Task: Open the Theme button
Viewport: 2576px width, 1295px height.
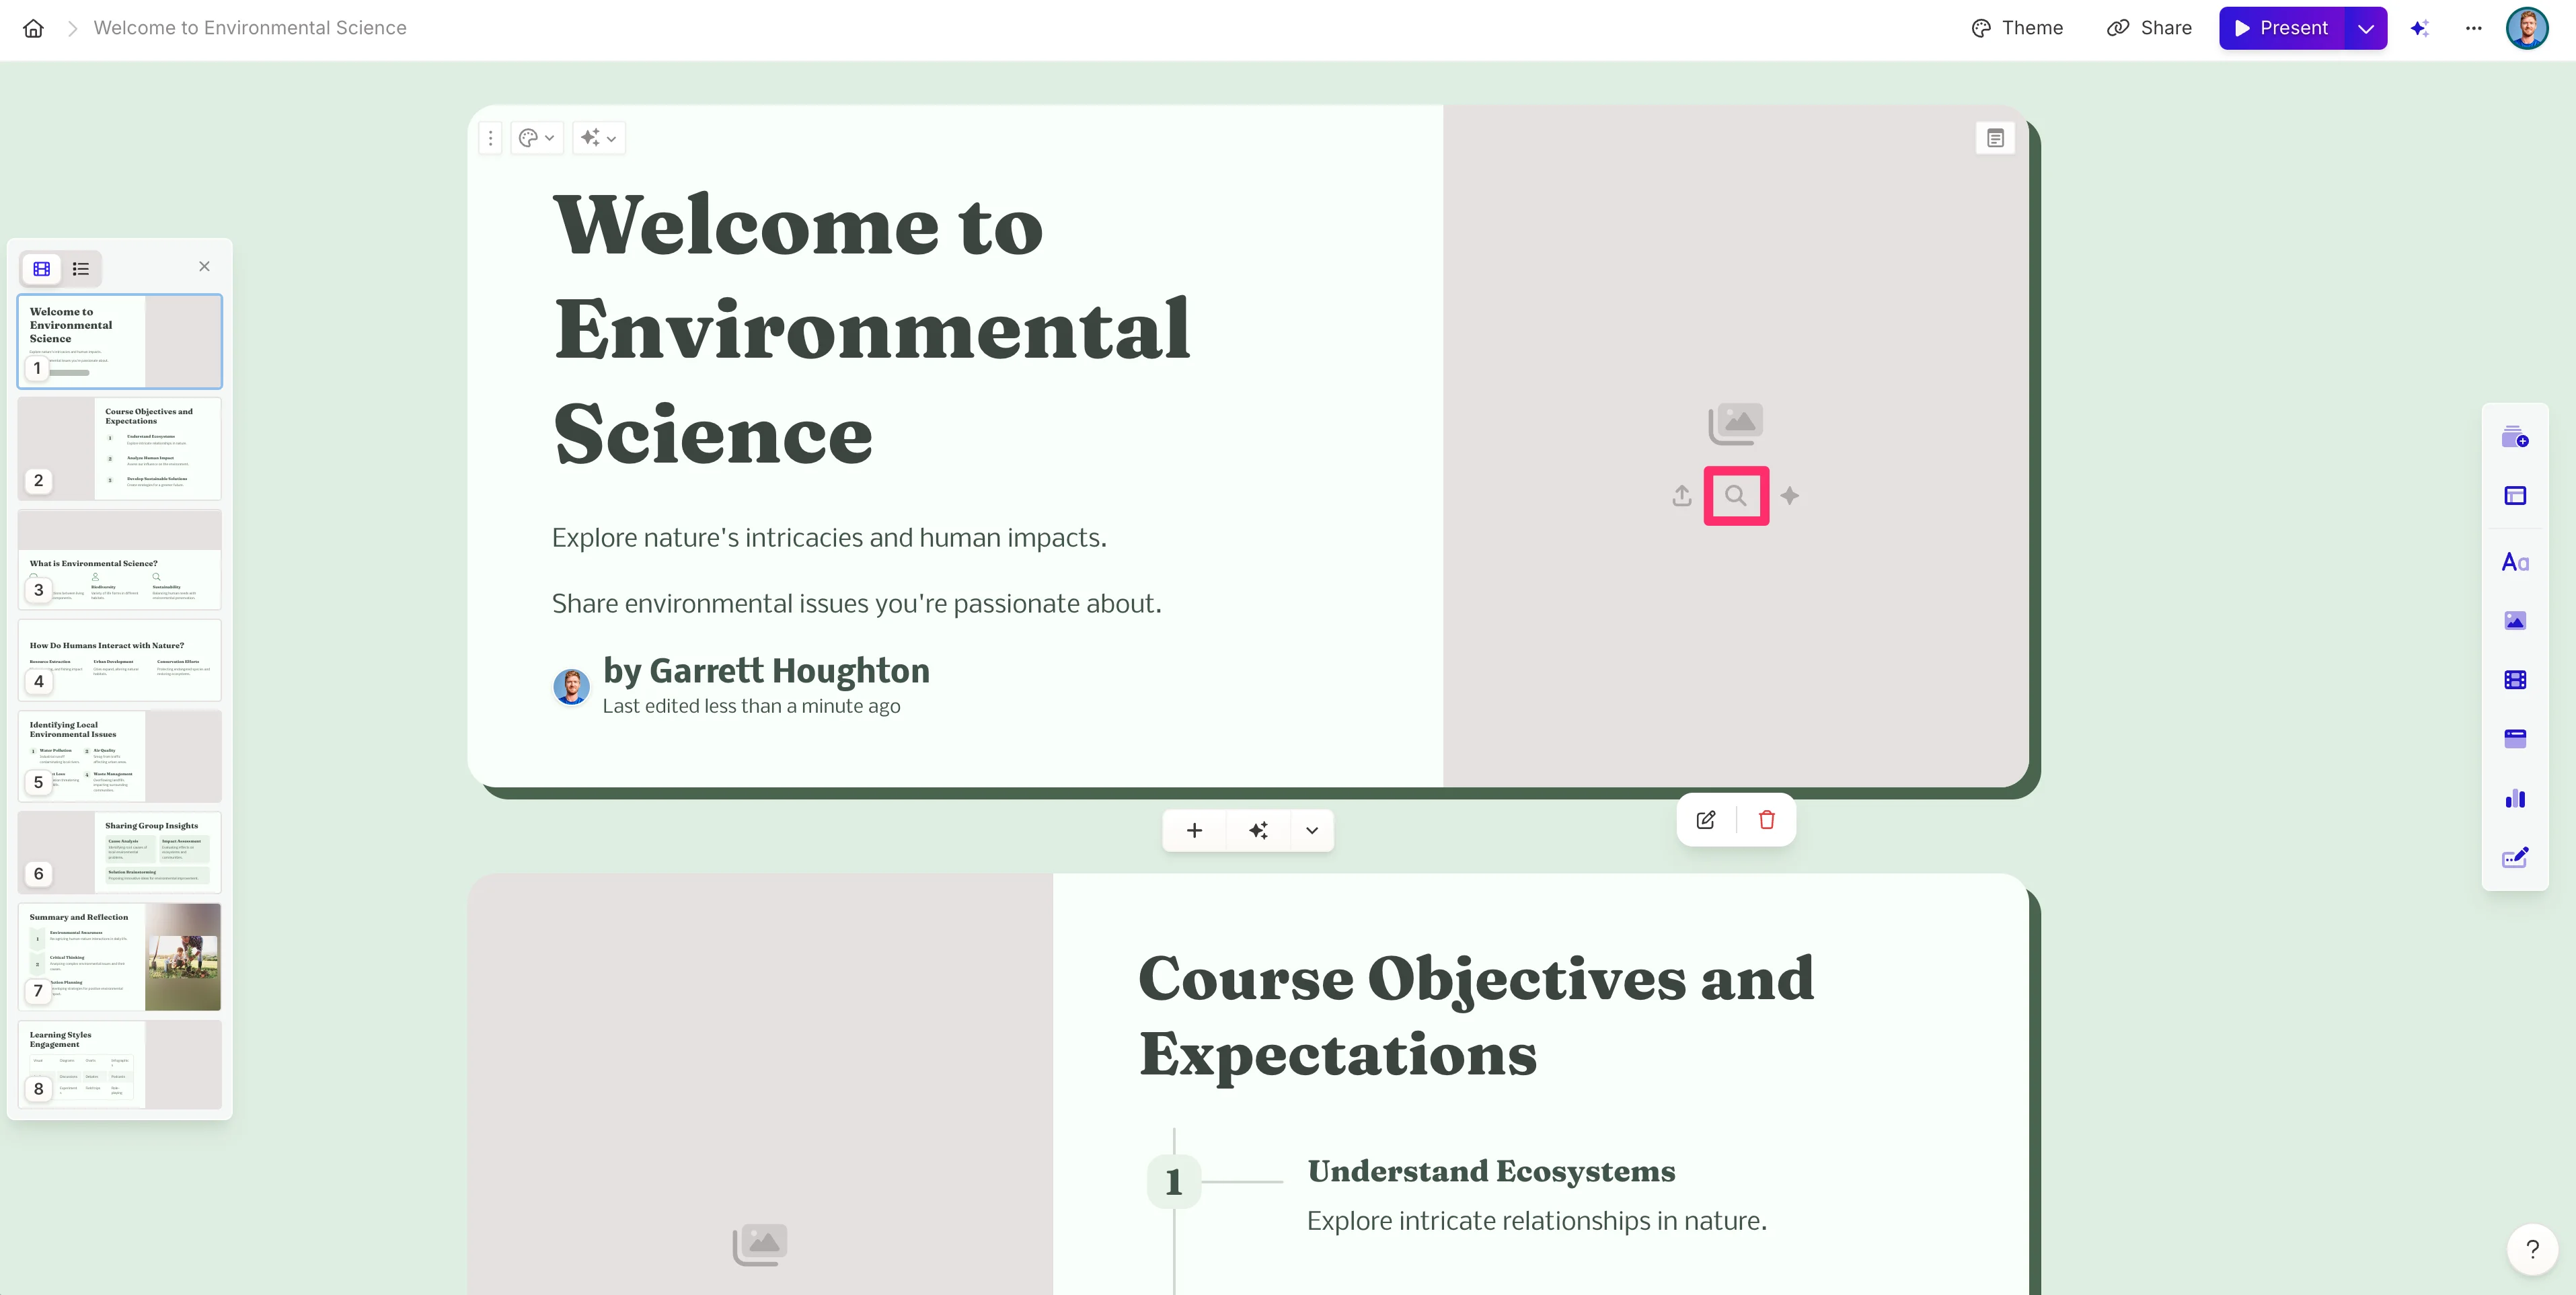Action: click(x=2017, y=28)
